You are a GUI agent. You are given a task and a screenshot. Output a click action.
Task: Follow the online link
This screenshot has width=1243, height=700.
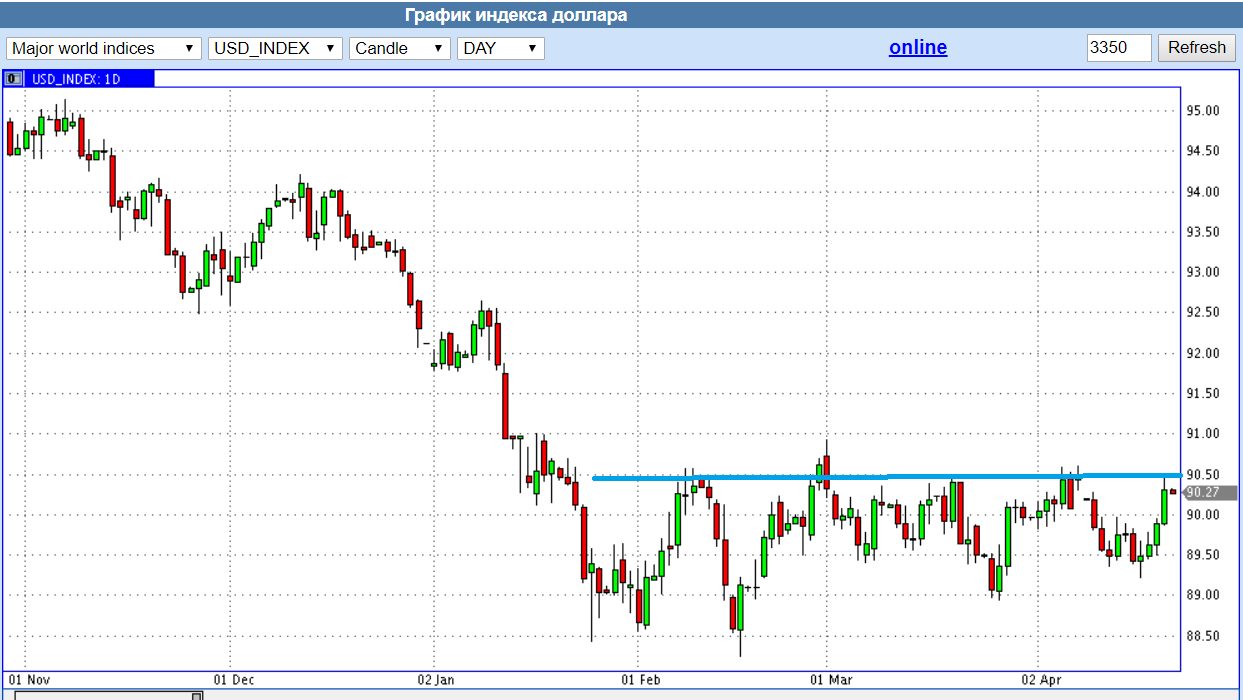coord(917,47)
